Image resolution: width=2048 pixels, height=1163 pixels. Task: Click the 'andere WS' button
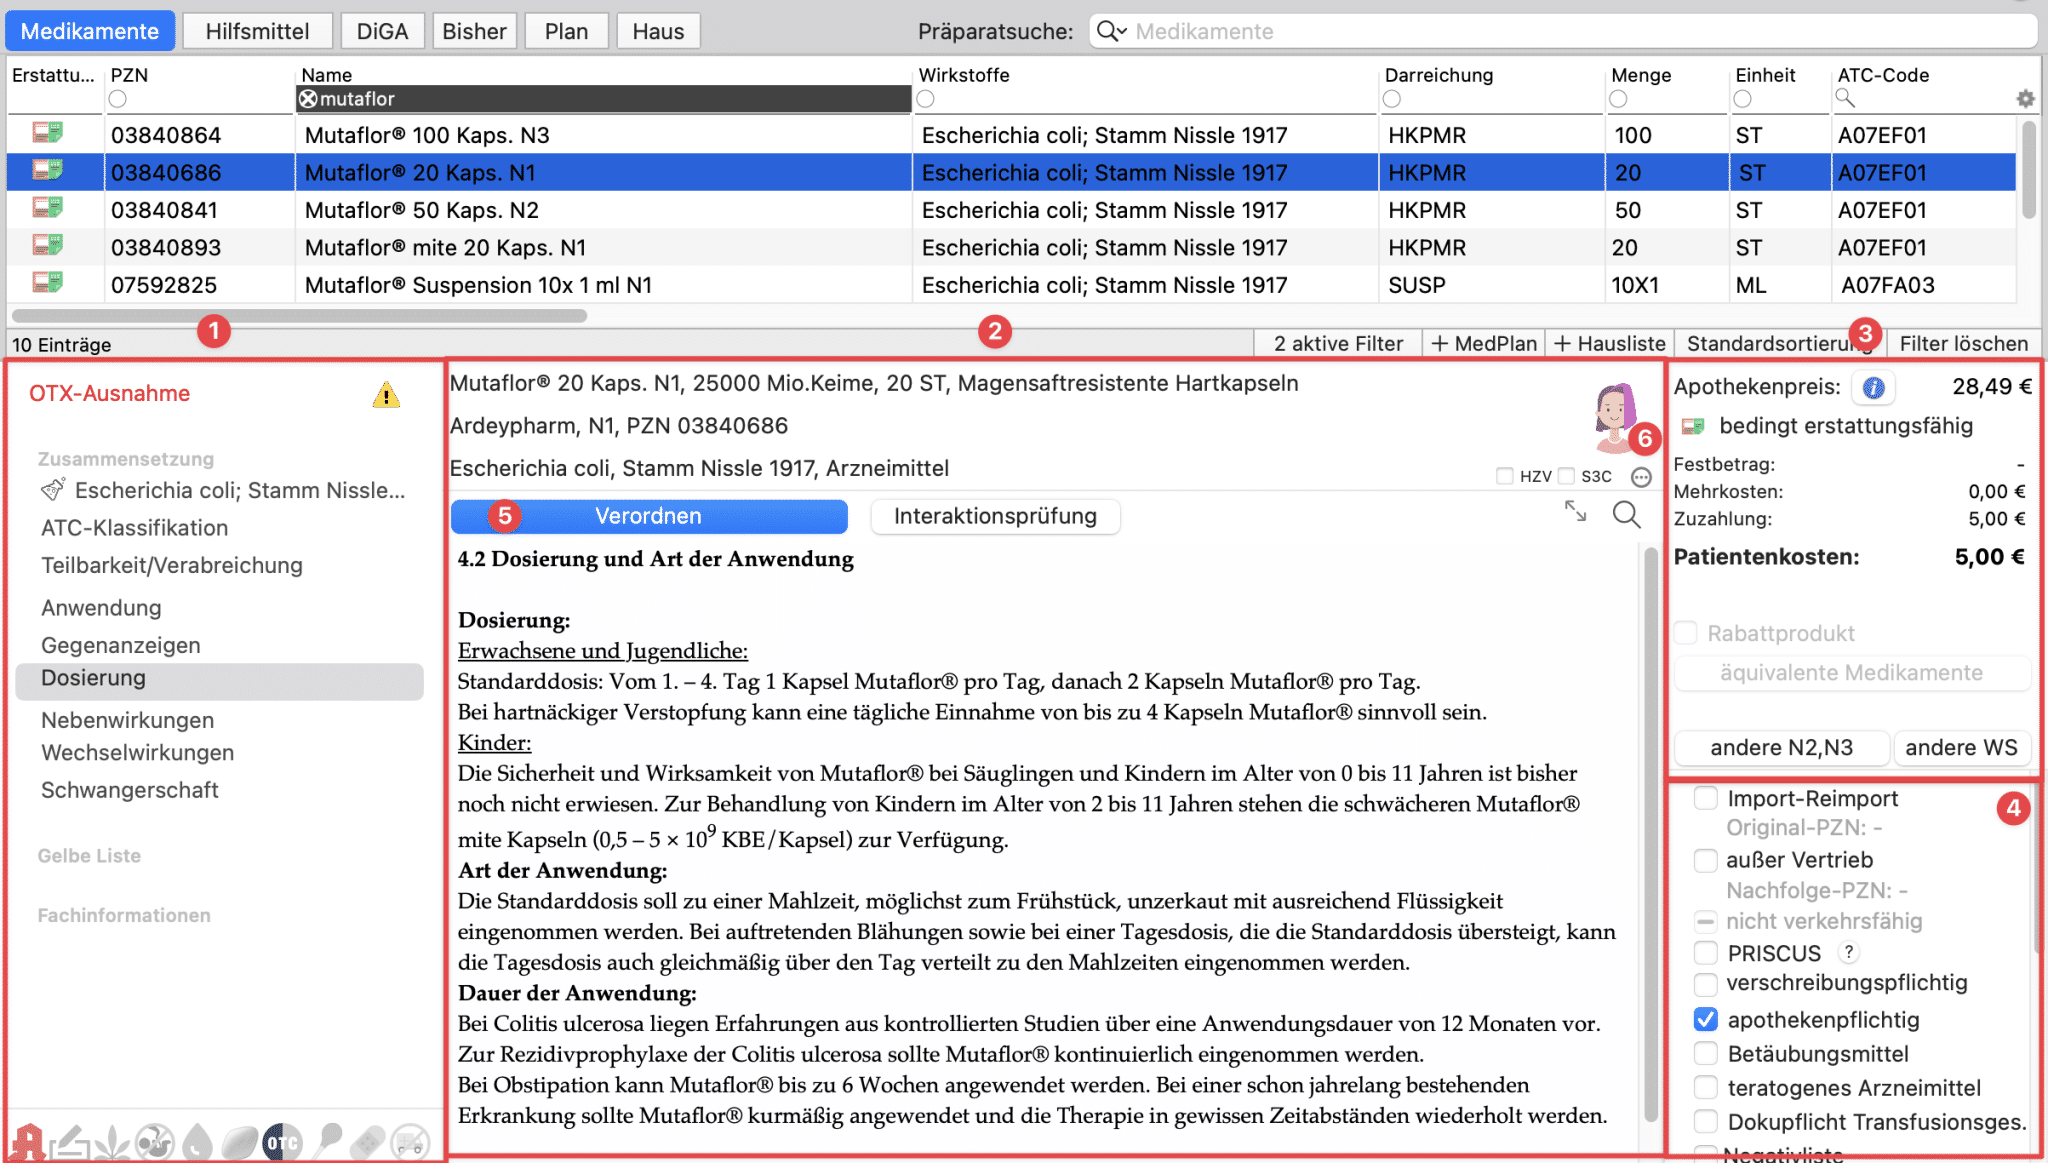coord(1961,748)
